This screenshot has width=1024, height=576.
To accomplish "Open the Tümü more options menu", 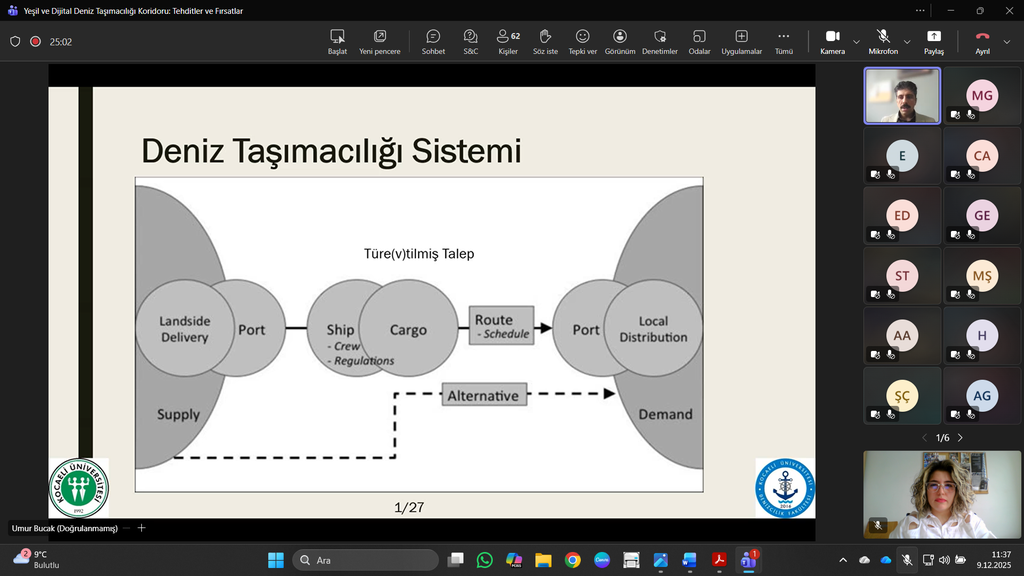I will tap(784, 41).
